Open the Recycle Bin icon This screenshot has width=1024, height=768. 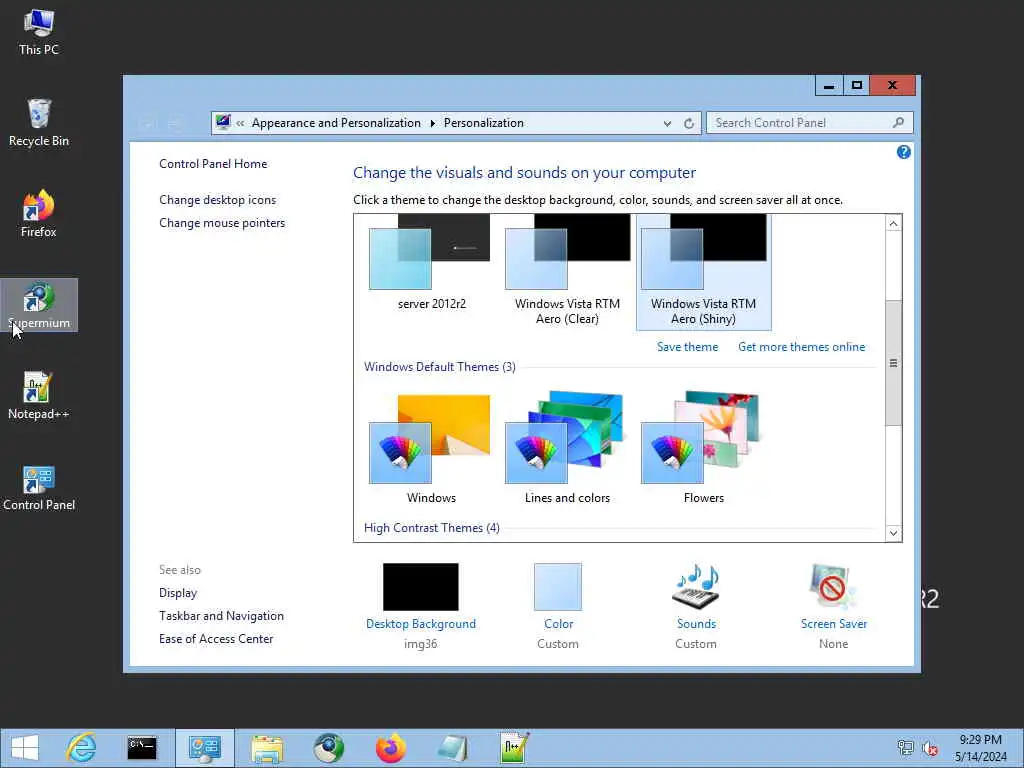click(39, 123)
